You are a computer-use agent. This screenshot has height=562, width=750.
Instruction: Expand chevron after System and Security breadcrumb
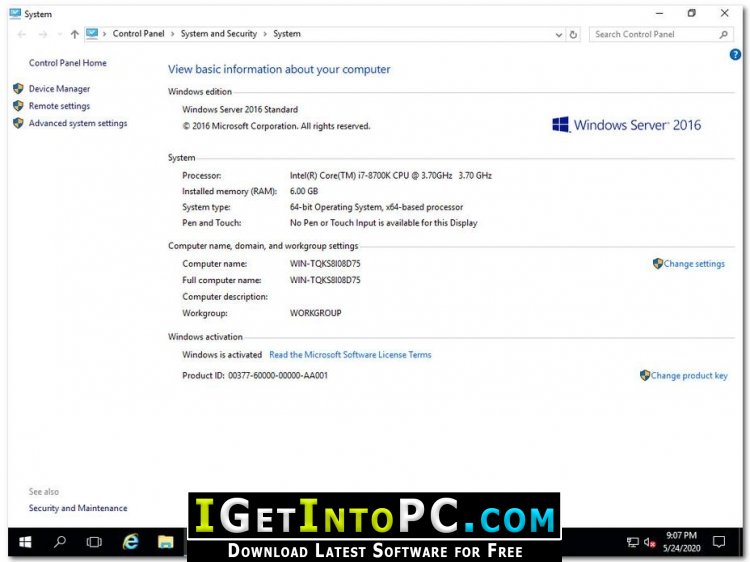pyautogui.click(x=265, y=34)
